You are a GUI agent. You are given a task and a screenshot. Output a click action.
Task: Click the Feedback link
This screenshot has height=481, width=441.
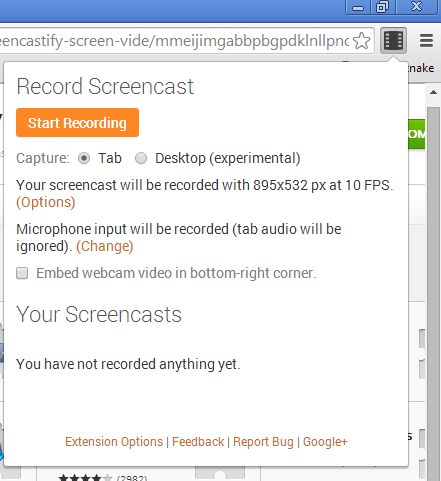point(198,442)
